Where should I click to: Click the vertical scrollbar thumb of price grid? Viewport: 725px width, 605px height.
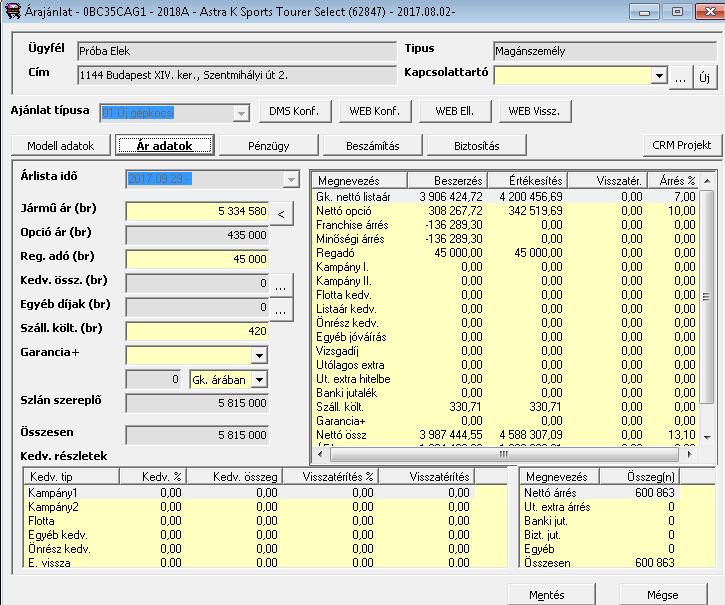(707, 297)
